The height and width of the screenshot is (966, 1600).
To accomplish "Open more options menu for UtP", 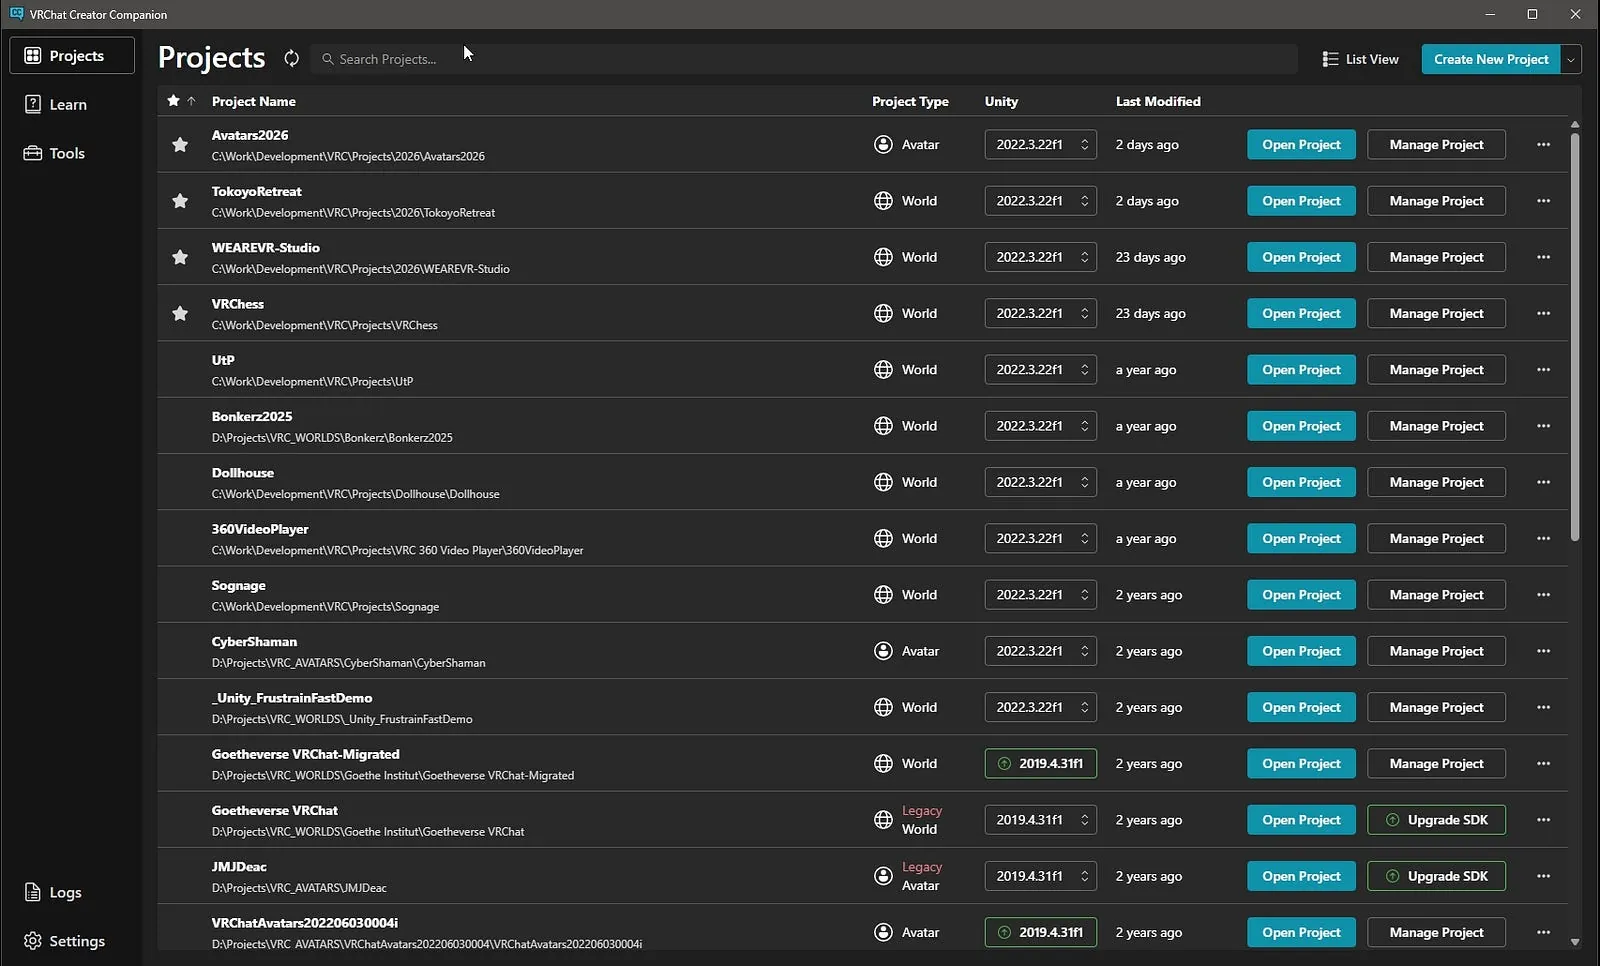I will [x=1543, y=370].
